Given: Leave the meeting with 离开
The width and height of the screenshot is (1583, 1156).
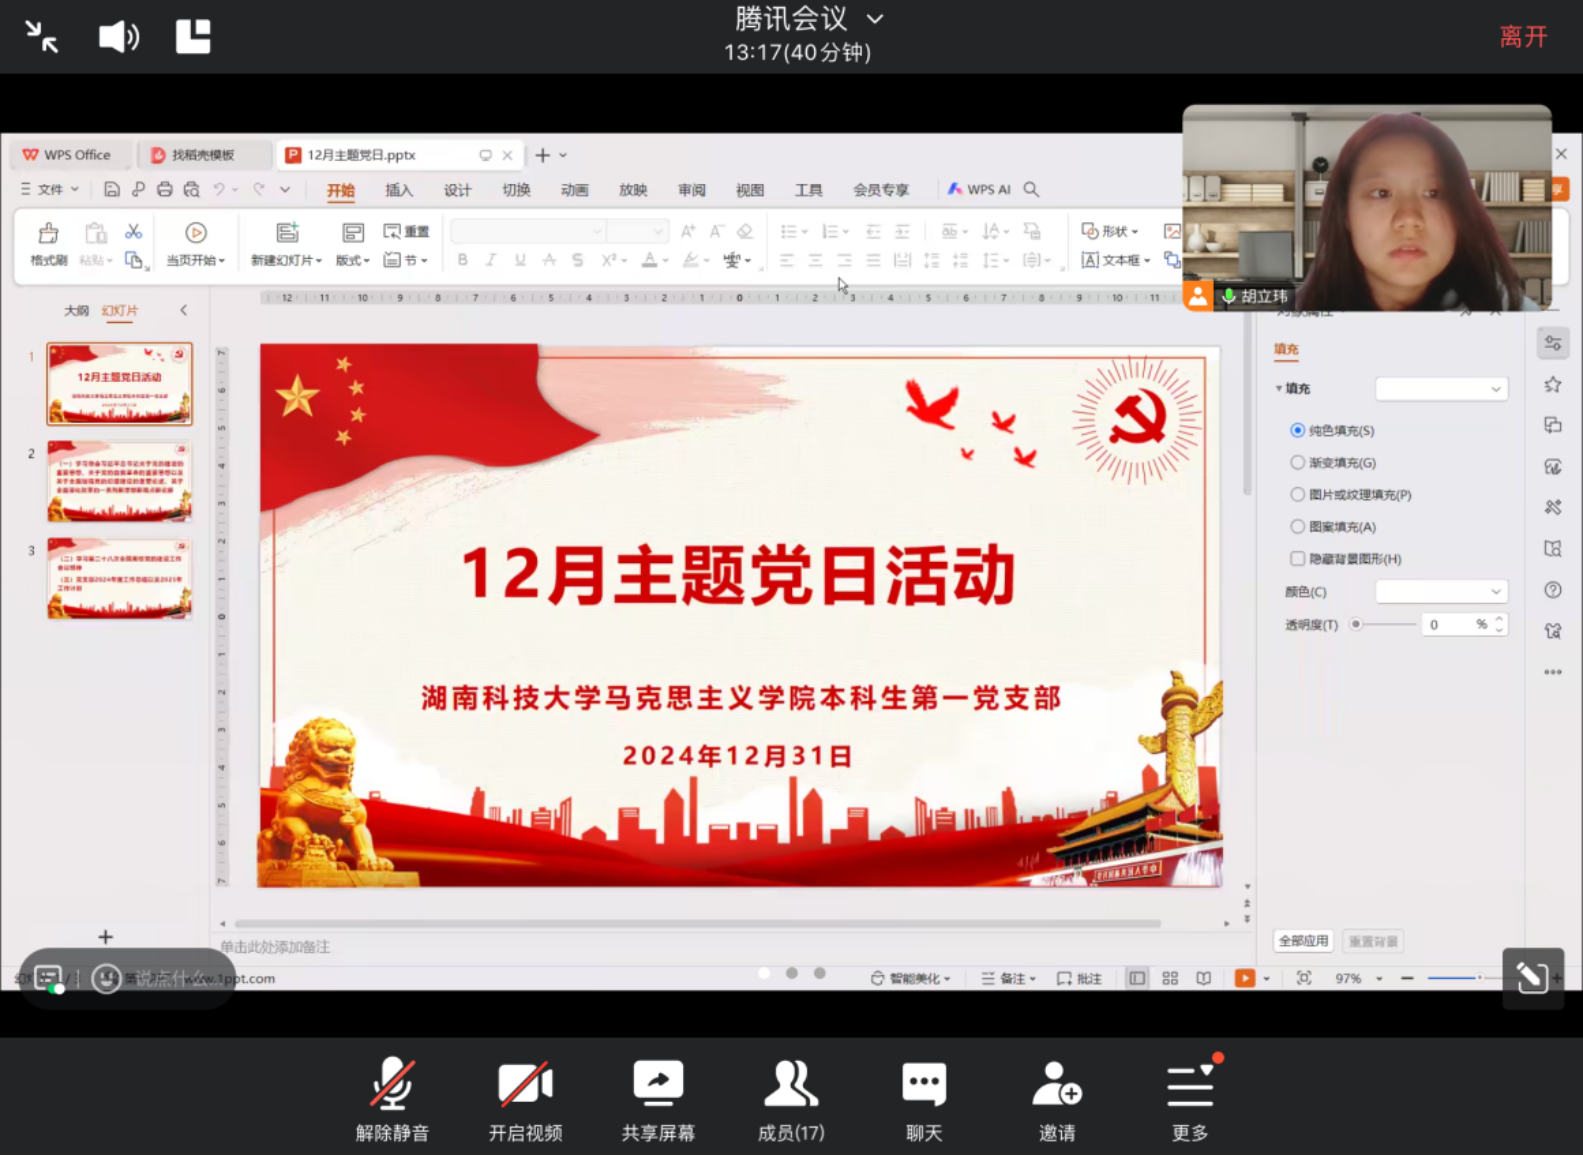Looking at the screenshot, I should tap(1523, 37).
